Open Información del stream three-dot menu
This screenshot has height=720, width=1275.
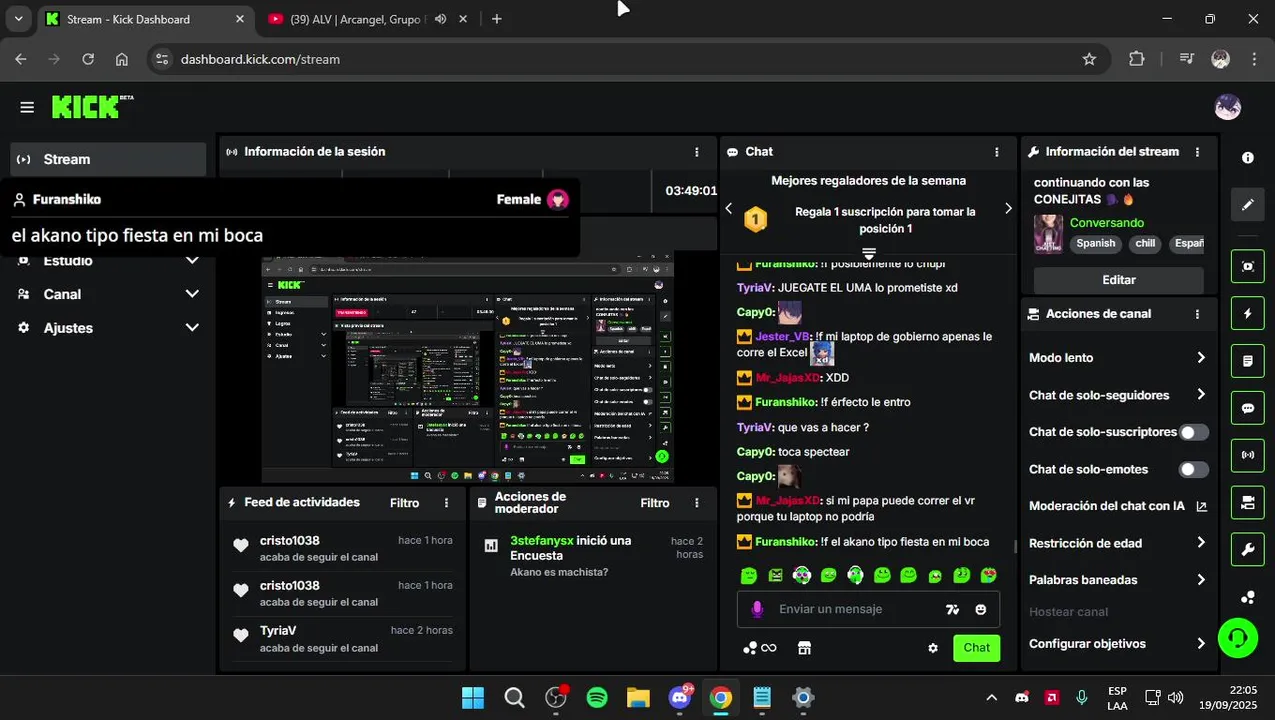1198,152
